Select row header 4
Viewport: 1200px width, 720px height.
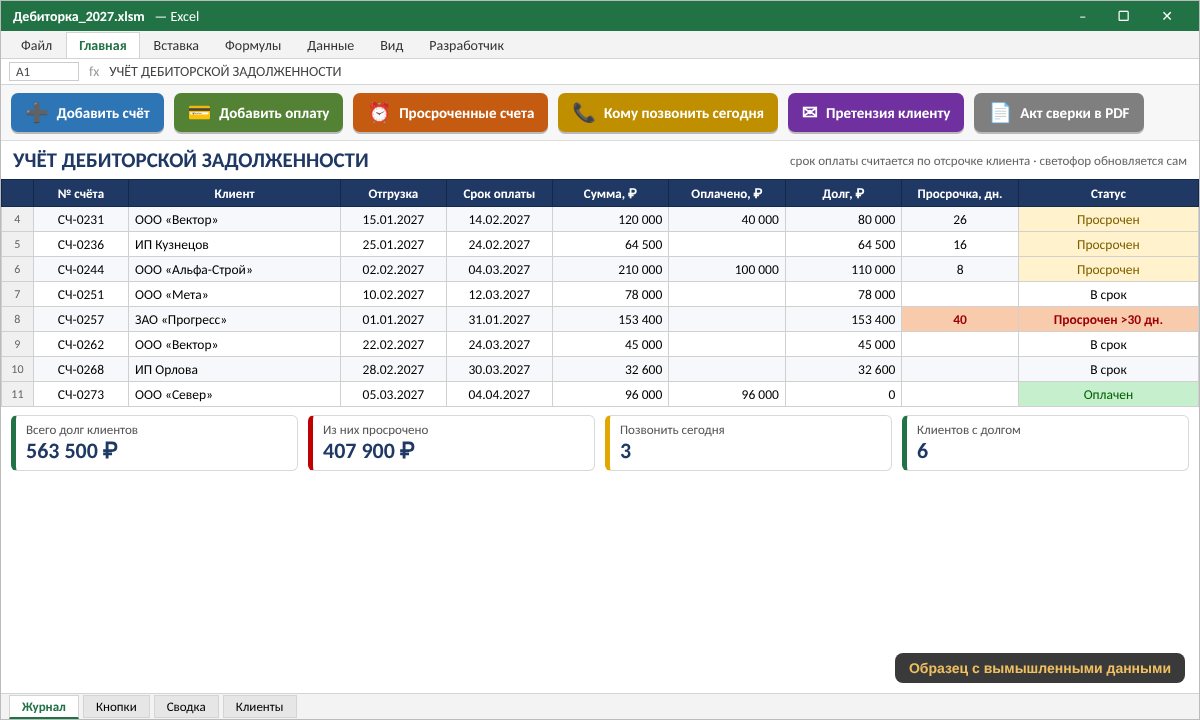(x=17, y=220)
